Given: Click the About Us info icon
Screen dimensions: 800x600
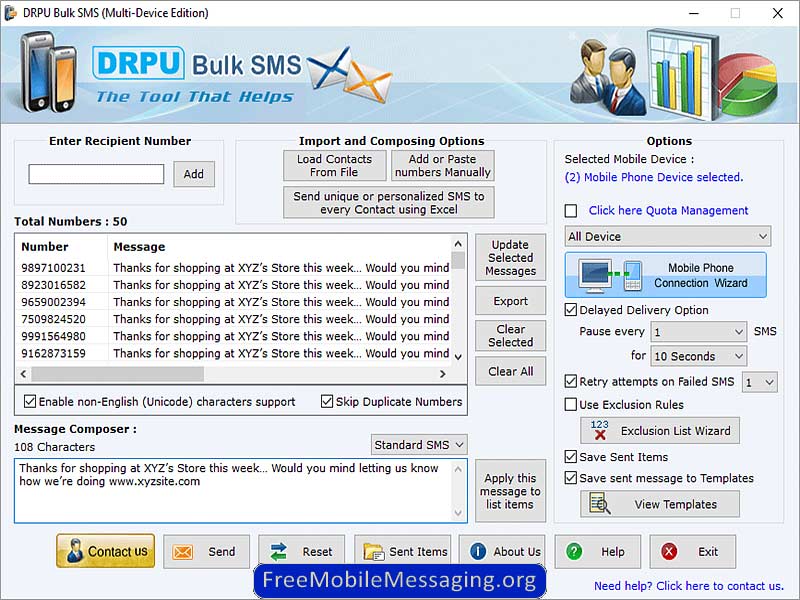Looking at the screenshot, I should click(478, 552).
